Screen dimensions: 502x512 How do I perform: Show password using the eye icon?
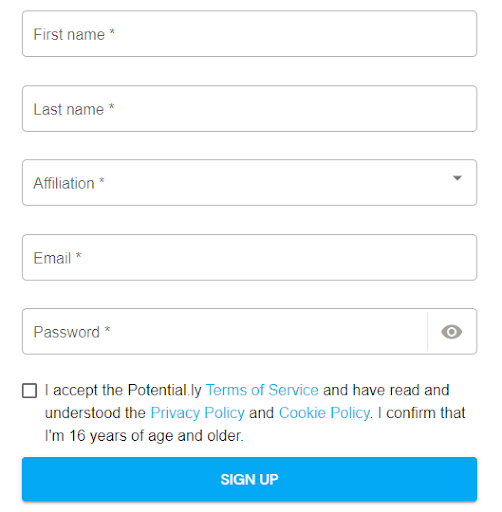tap(451, 332)
